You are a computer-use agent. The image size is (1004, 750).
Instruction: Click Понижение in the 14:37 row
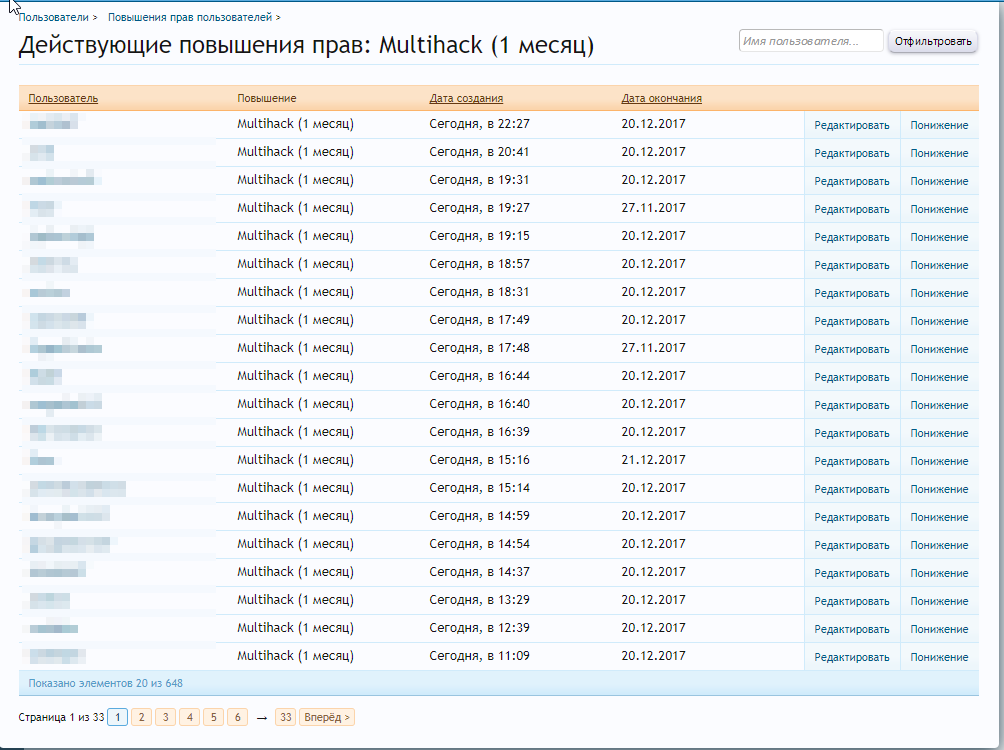click(939, 573)
